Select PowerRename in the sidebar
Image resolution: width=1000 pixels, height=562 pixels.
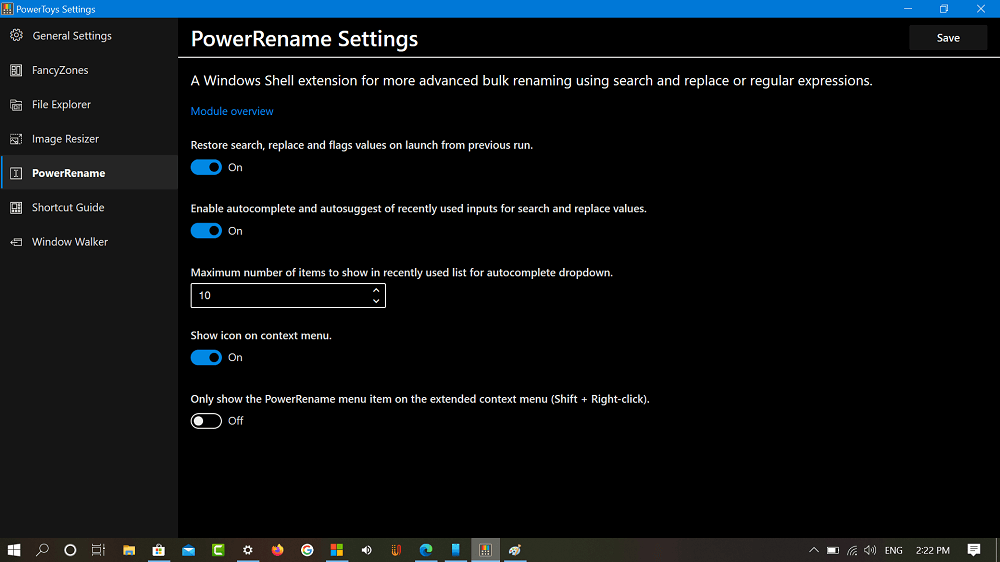point(89,174)
